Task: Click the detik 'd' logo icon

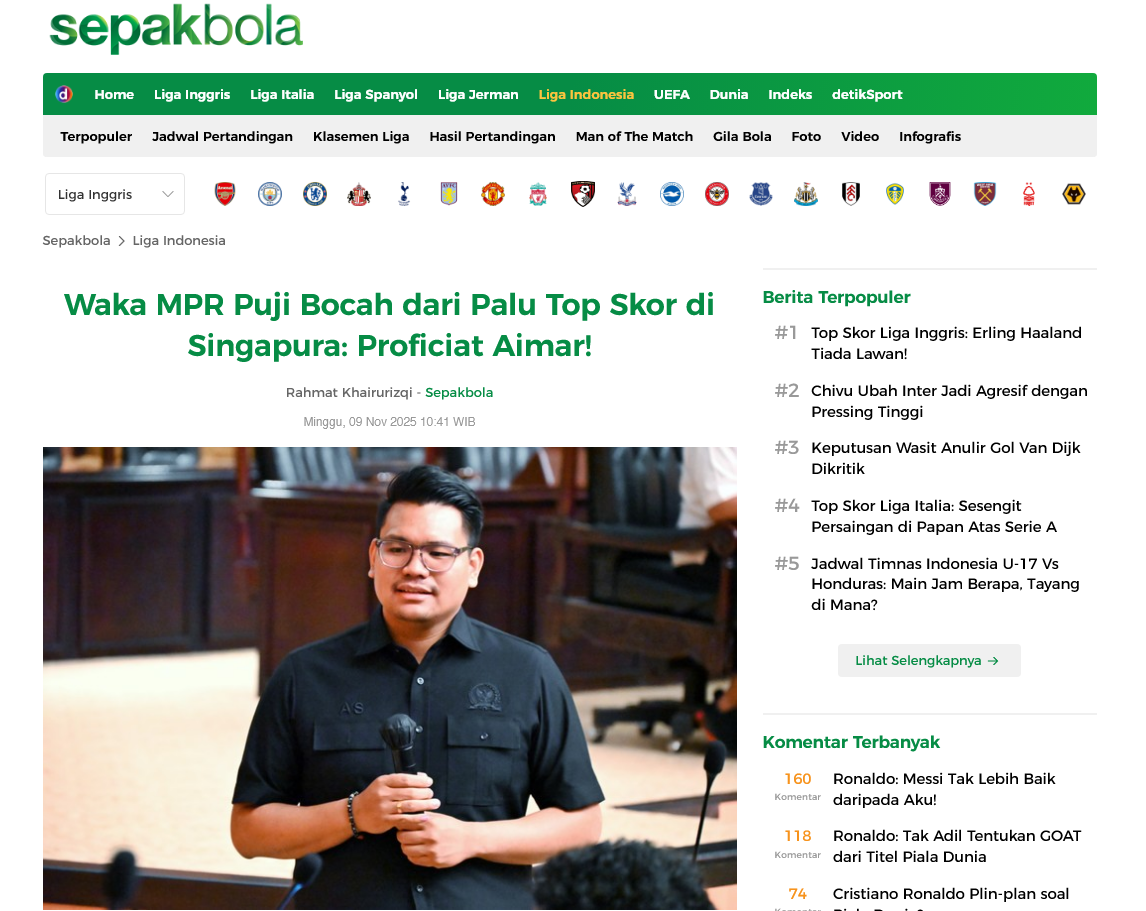Action: tap(64, 94)
